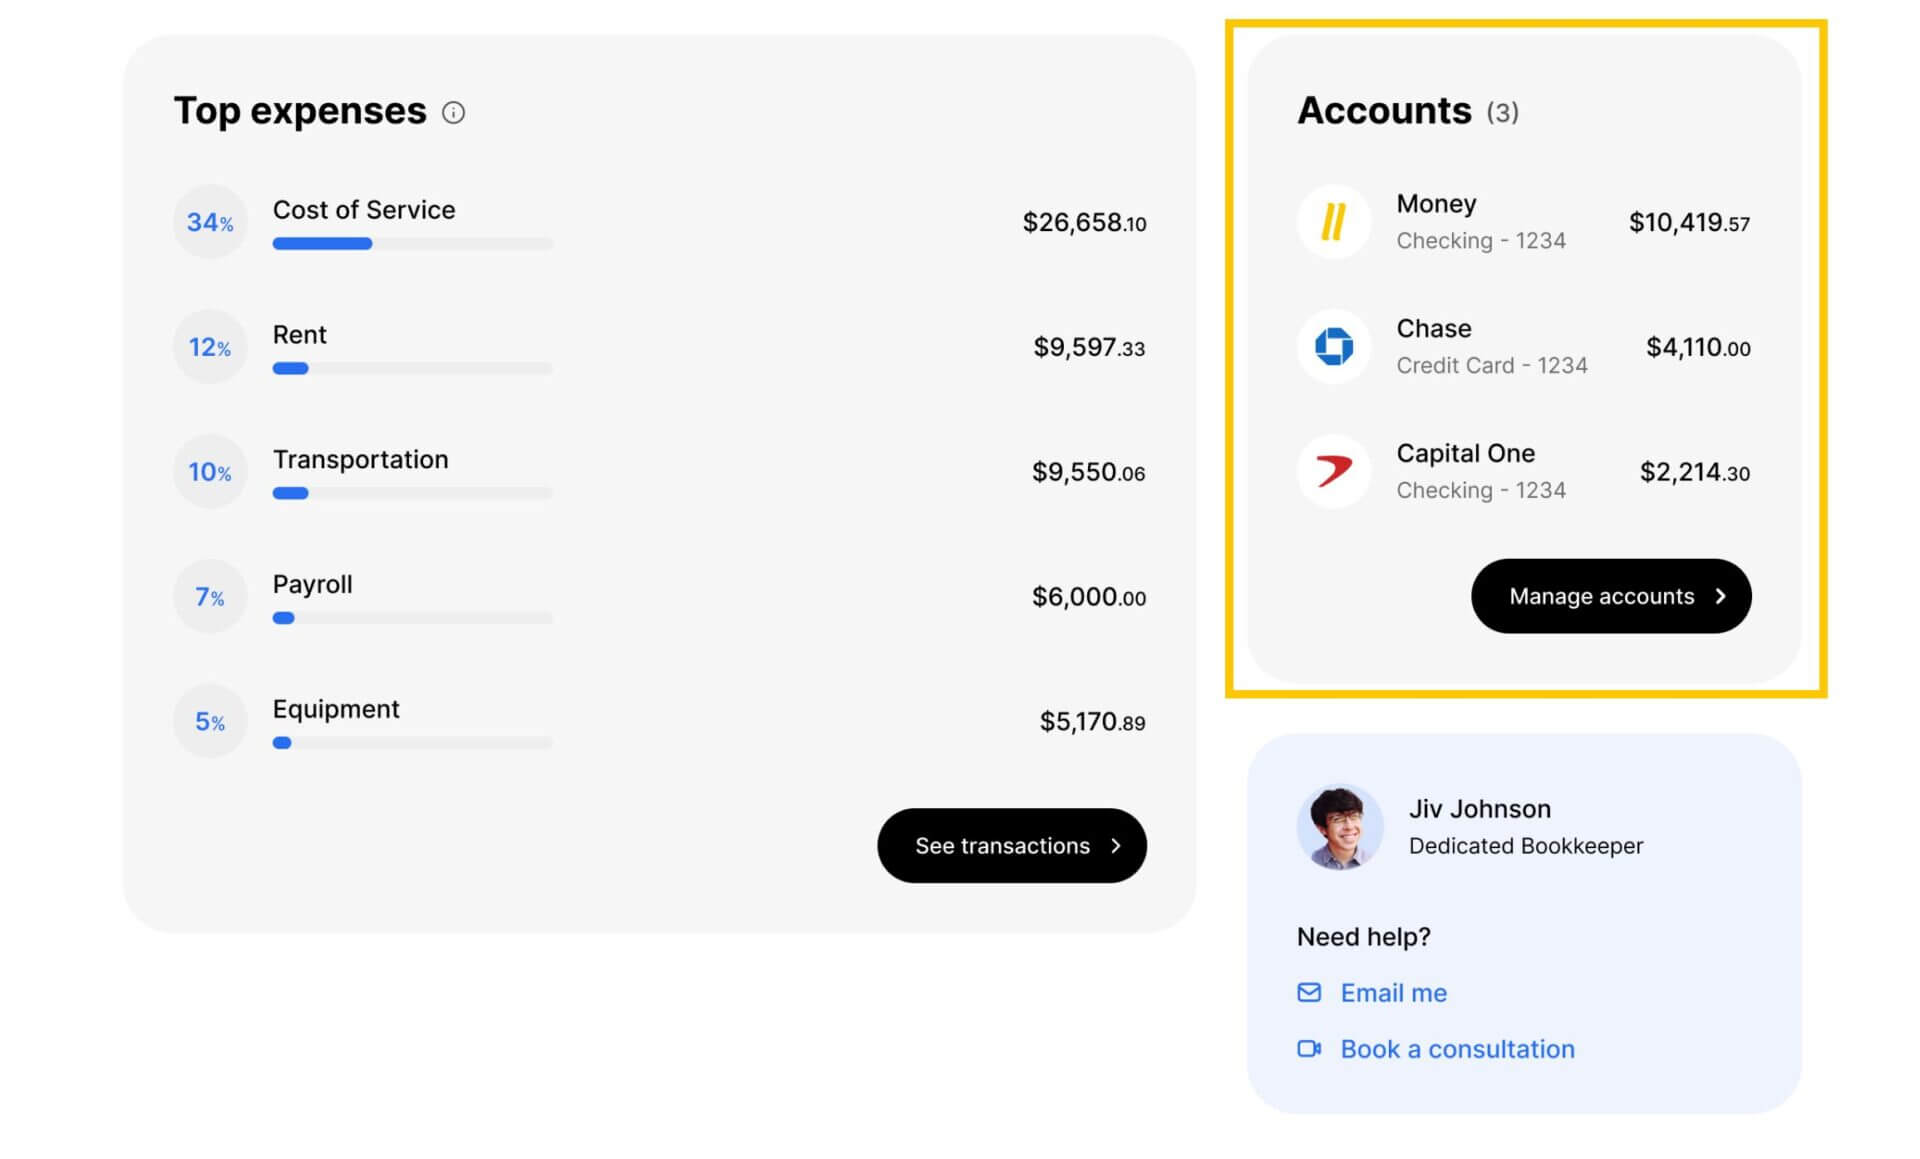This screenshot has width=1920, height=1159.
Task: Click the $26,658.10 amount
Action: point(1084,222)
